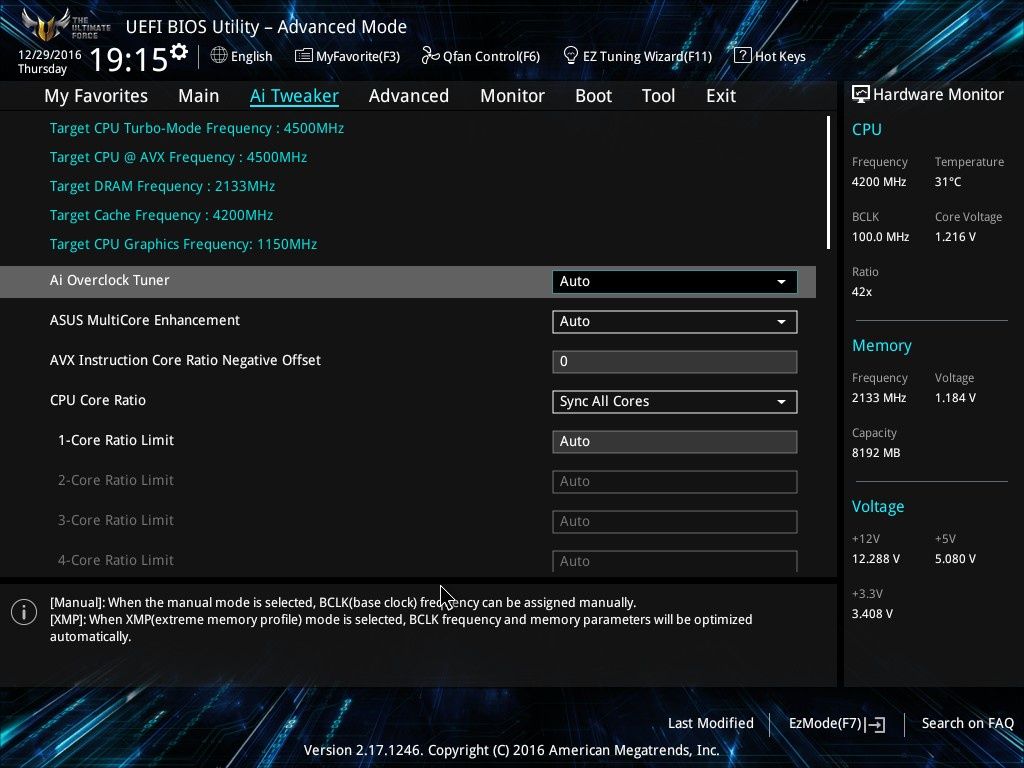Open Search on FAQ
The image size is (1024, 768).
pyautogui.click(x=967, y=723)
